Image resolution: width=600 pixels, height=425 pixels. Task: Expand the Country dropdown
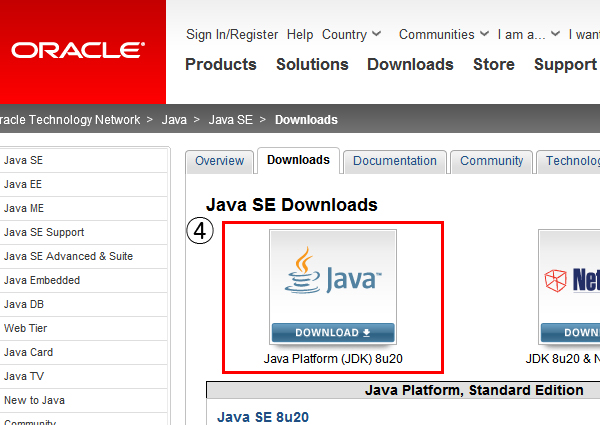(351, 34)
